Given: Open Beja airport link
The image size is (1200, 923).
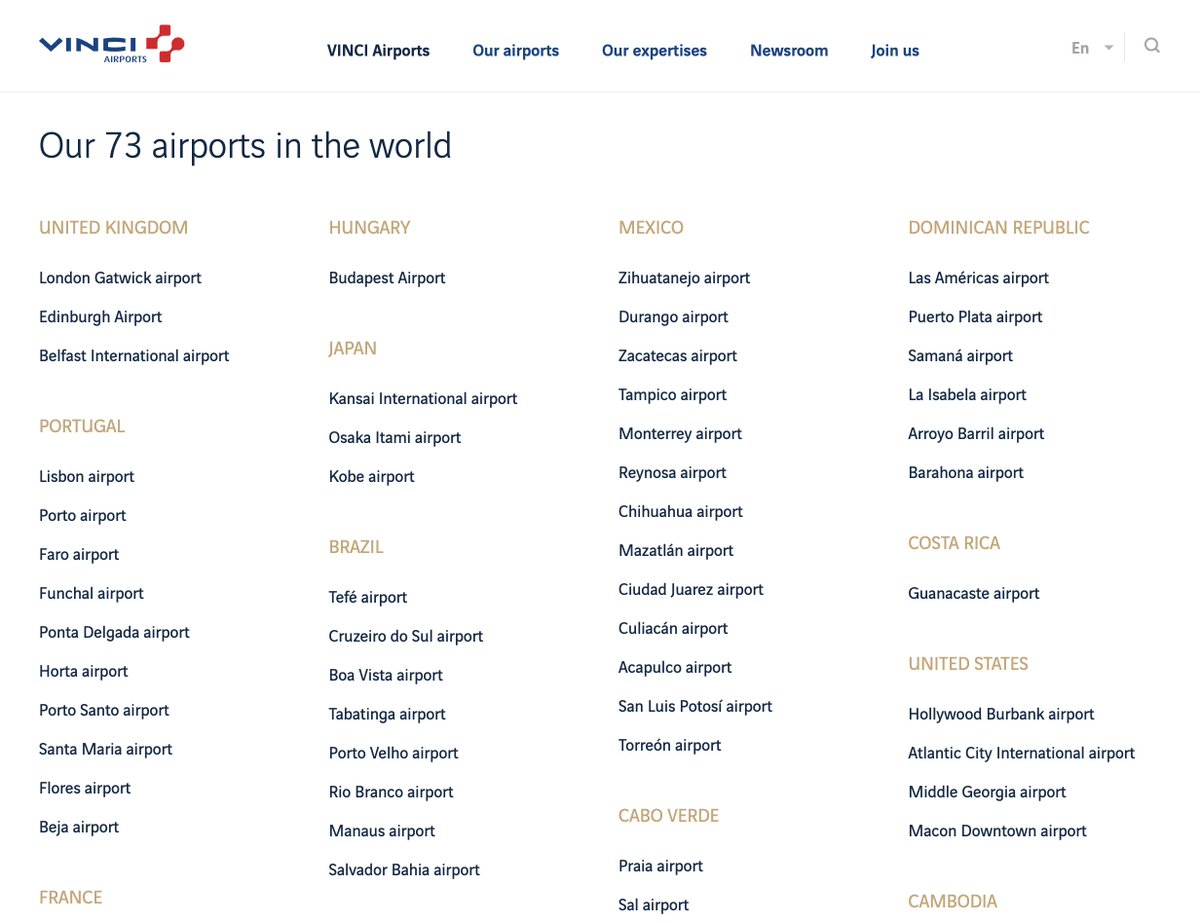Looking at the screenshot, I should [x=79, y=828].
